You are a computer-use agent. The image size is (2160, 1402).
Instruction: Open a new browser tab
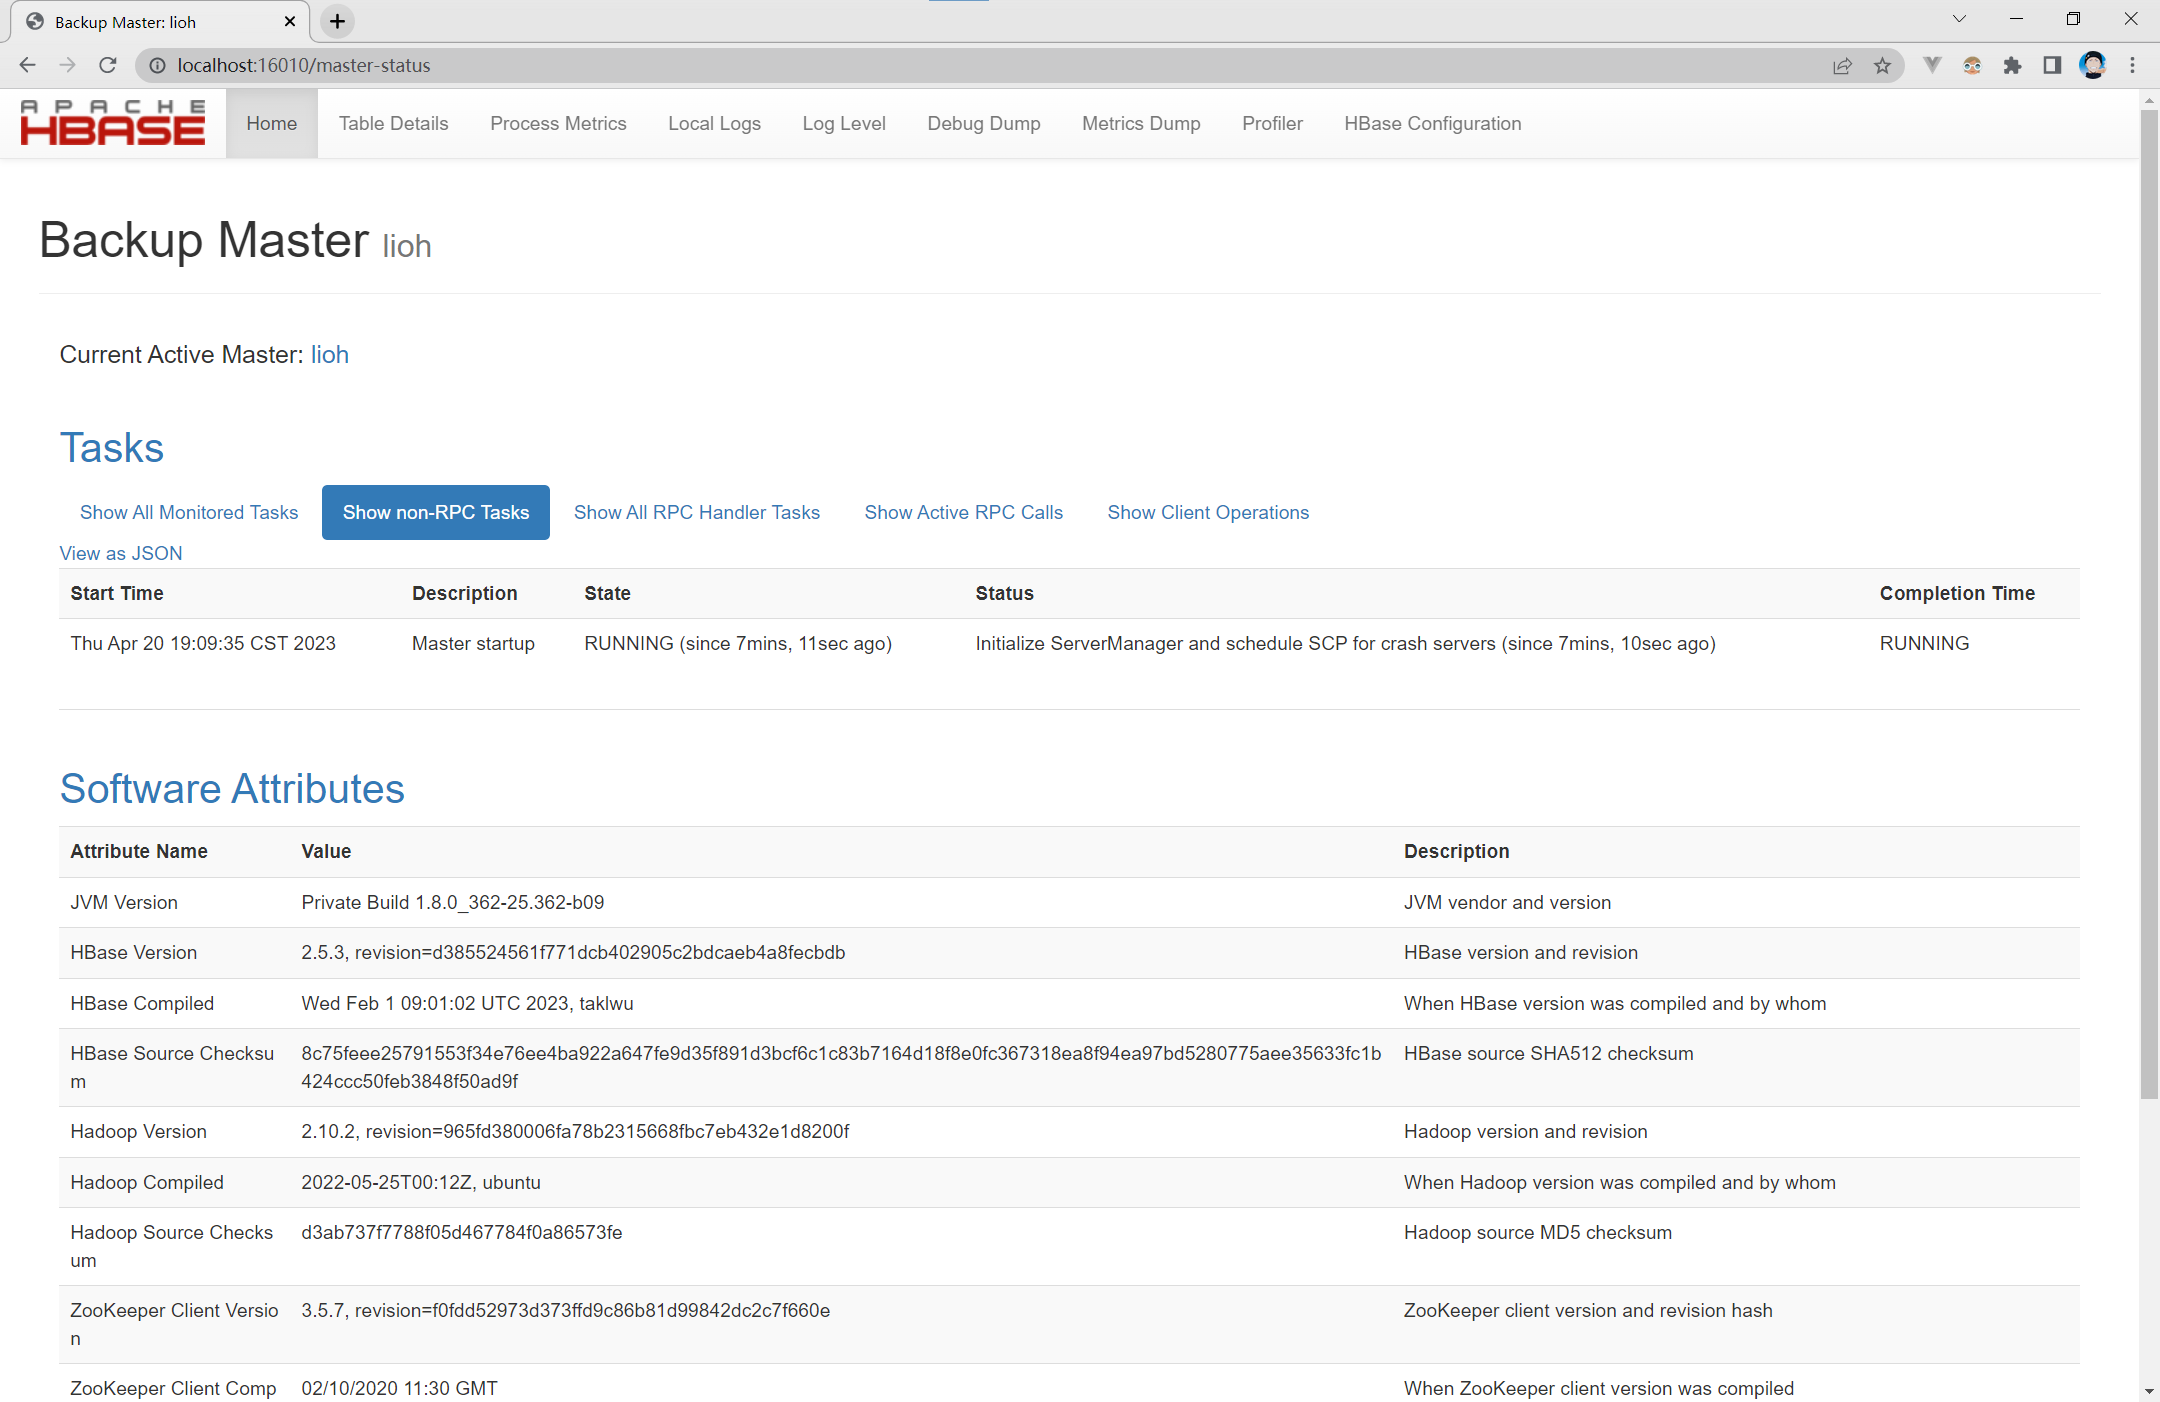click(x=337, y=21)
